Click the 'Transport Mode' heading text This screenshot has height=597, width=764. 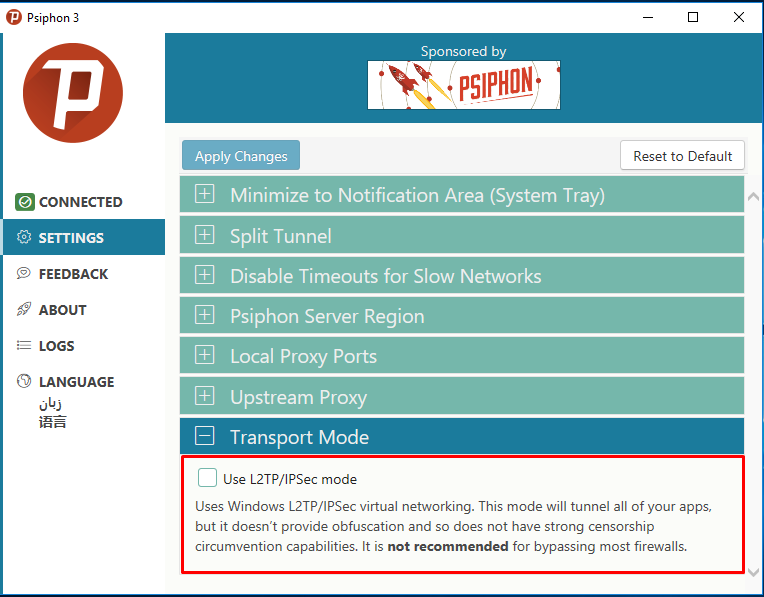point(299,437)
